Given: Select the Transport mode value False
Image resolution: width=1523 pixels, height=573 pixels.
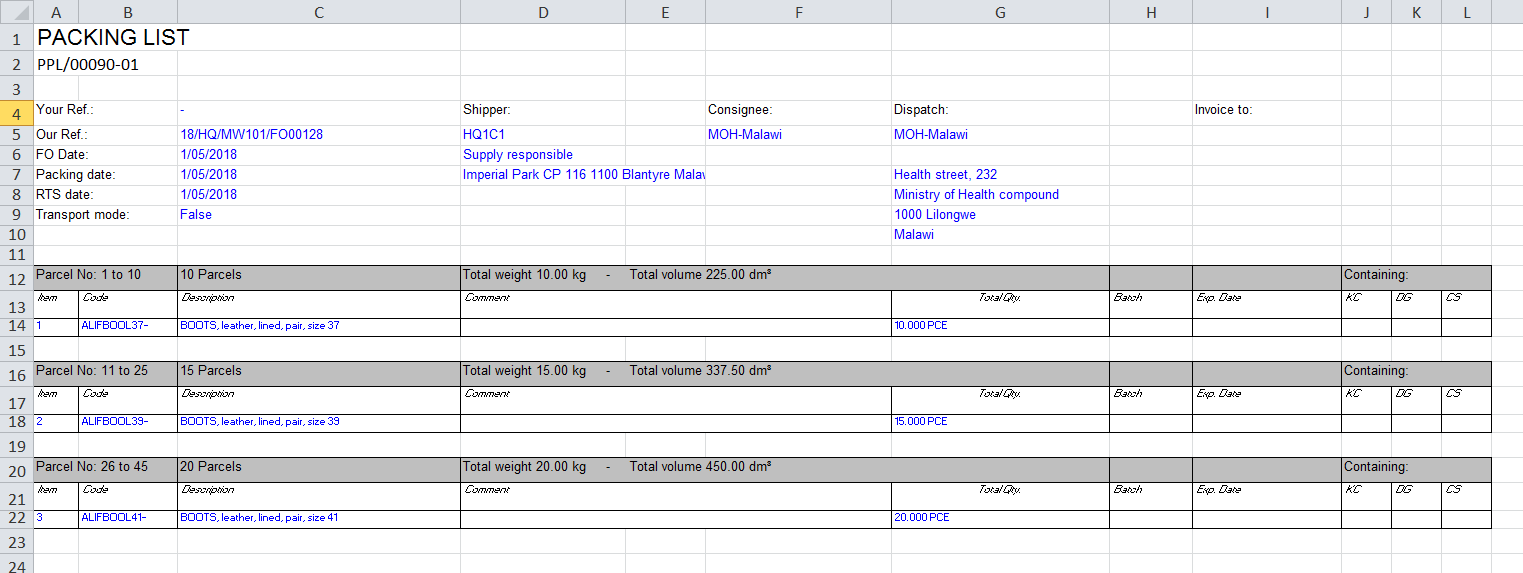Looking at the screenshot, I should point(196,214).
